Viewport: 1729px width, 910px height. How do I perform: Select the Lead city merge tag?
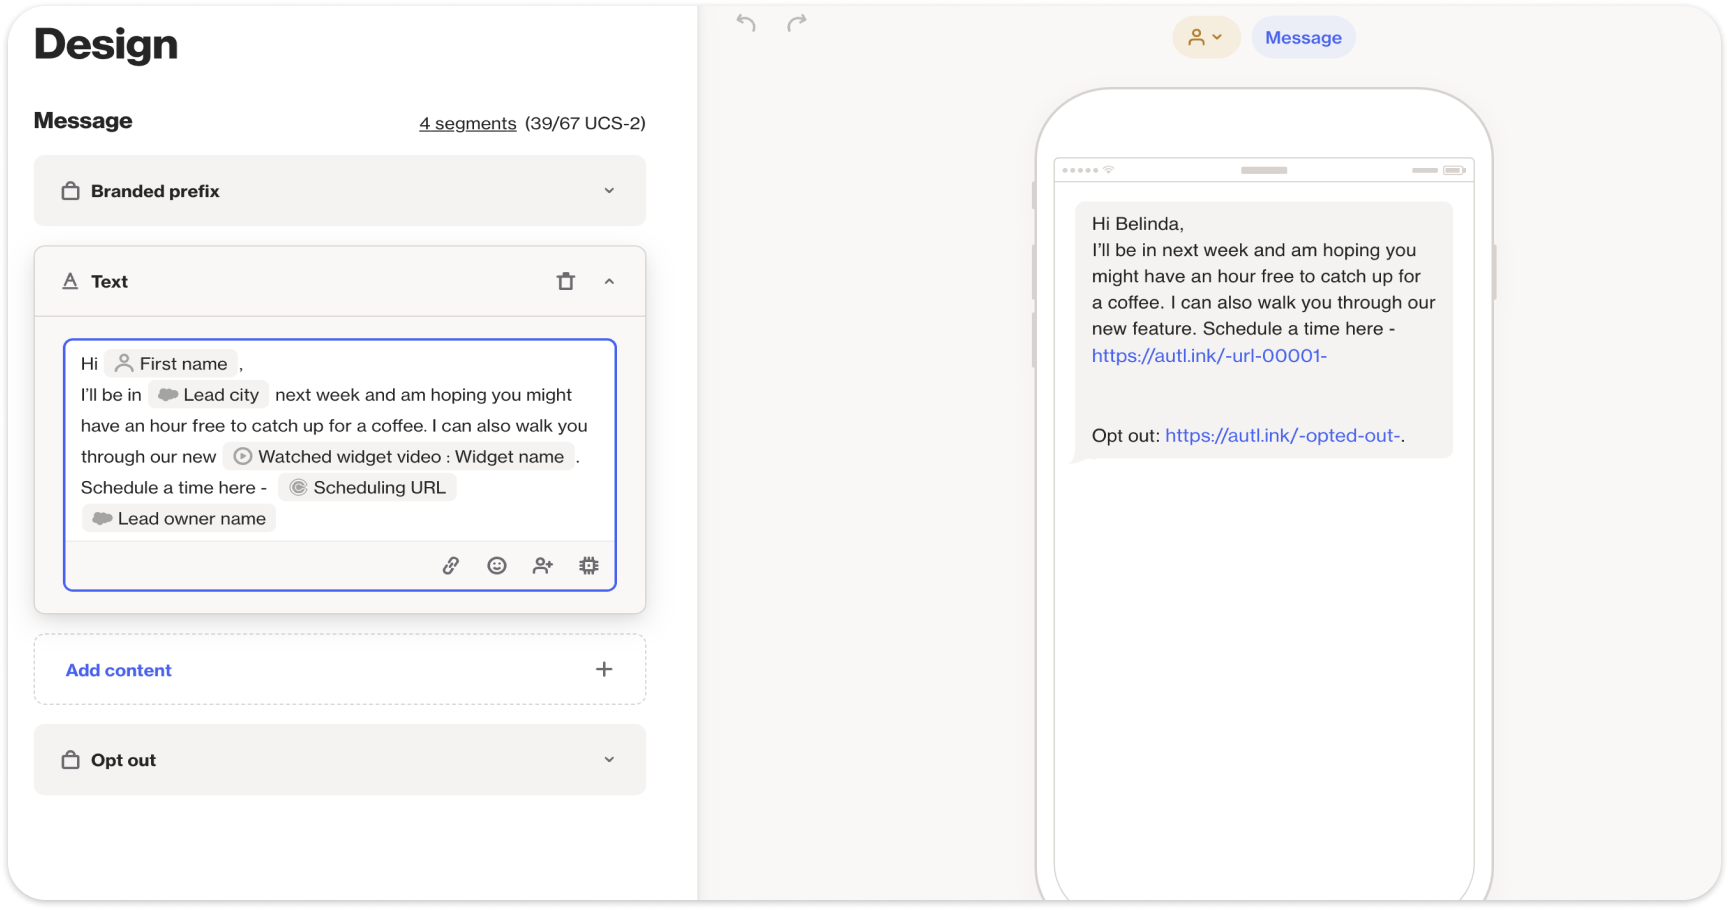pos(209,395)
